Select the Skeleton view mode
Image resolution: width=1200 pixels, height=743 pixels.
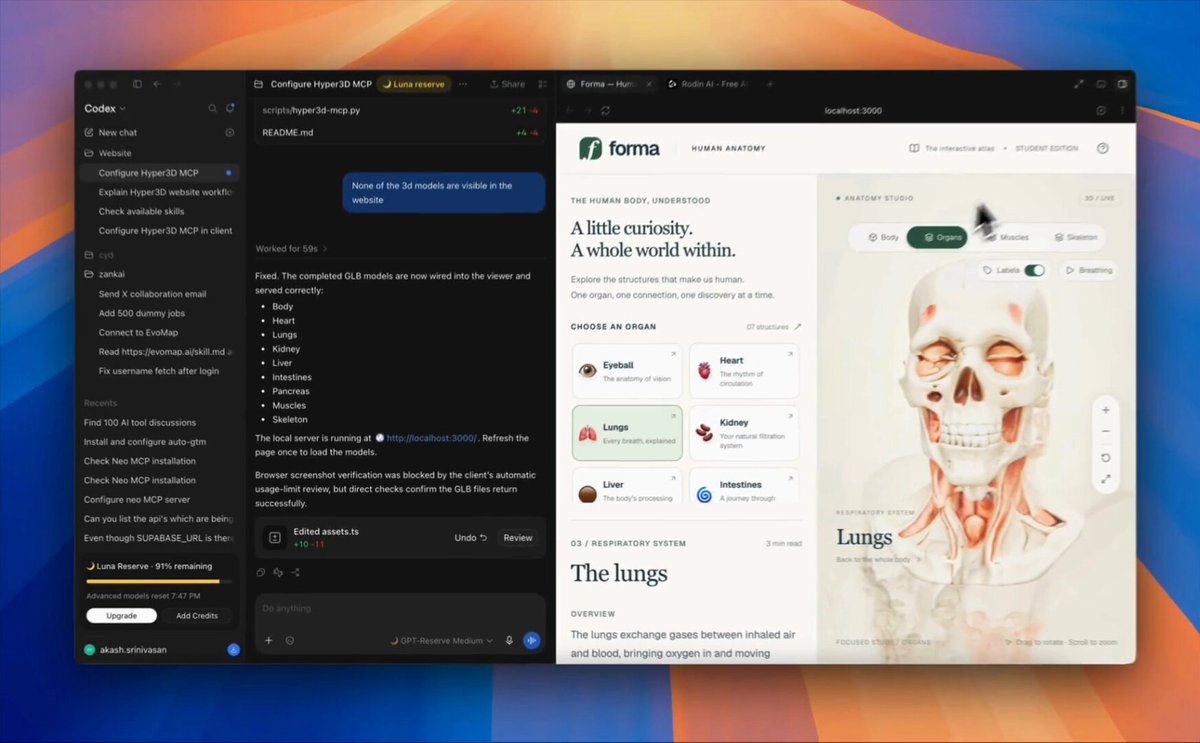(1075, 238)
